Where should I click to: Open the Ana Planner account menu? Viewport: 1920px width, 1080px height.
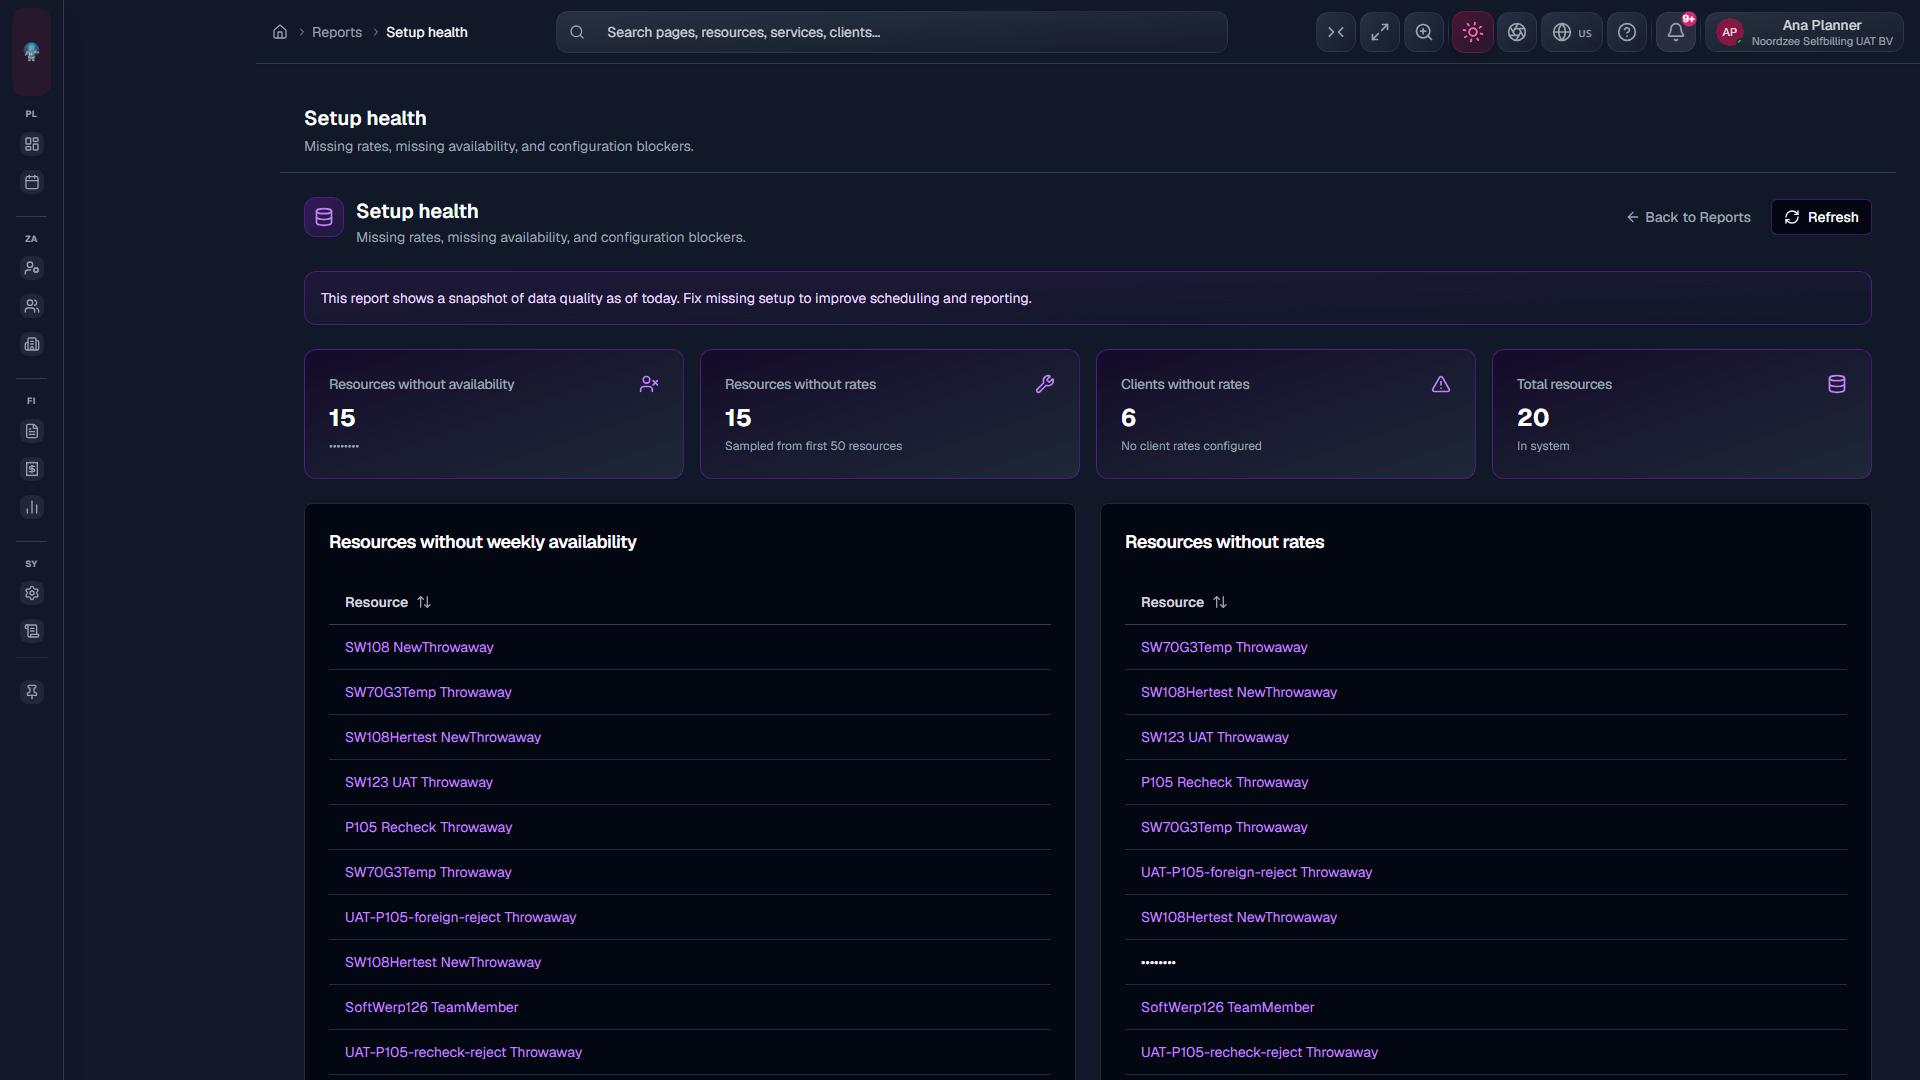(1804, 32)
